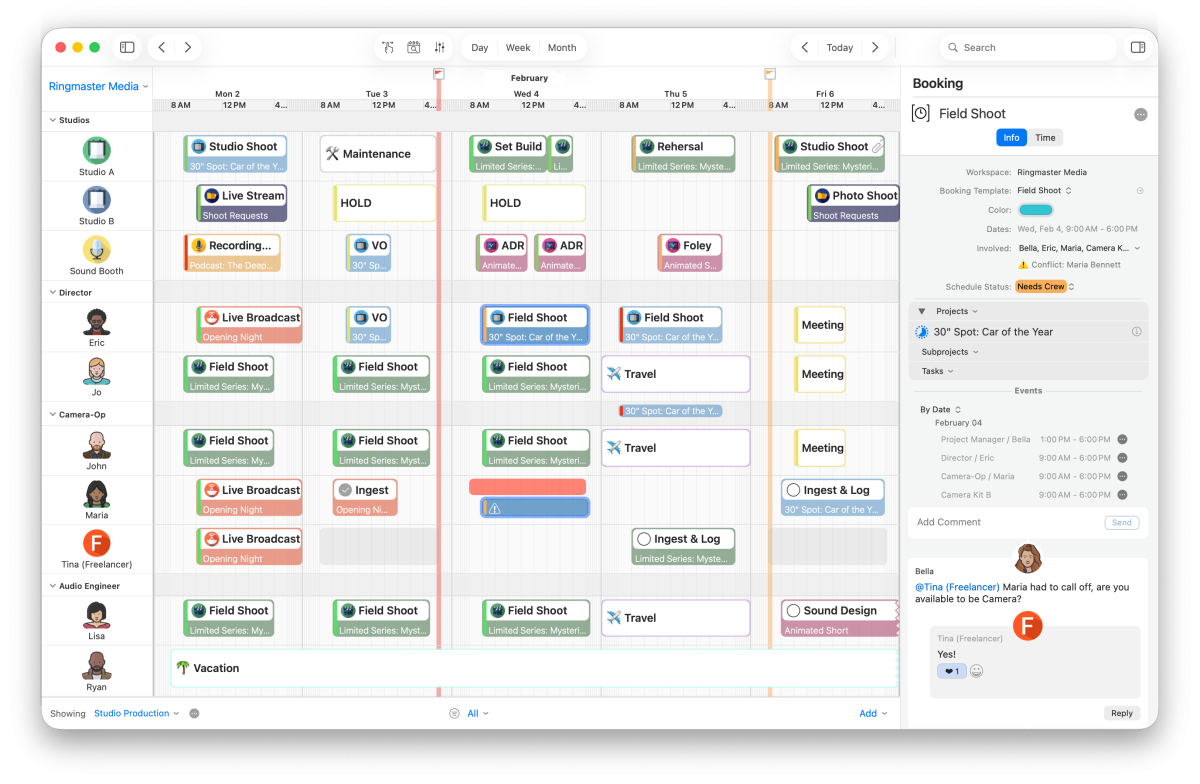Screen dimensions: 1200x784
Task: Click the Booking Template arrow icon
Action: pyautogui.click(x=1140, y=190)
